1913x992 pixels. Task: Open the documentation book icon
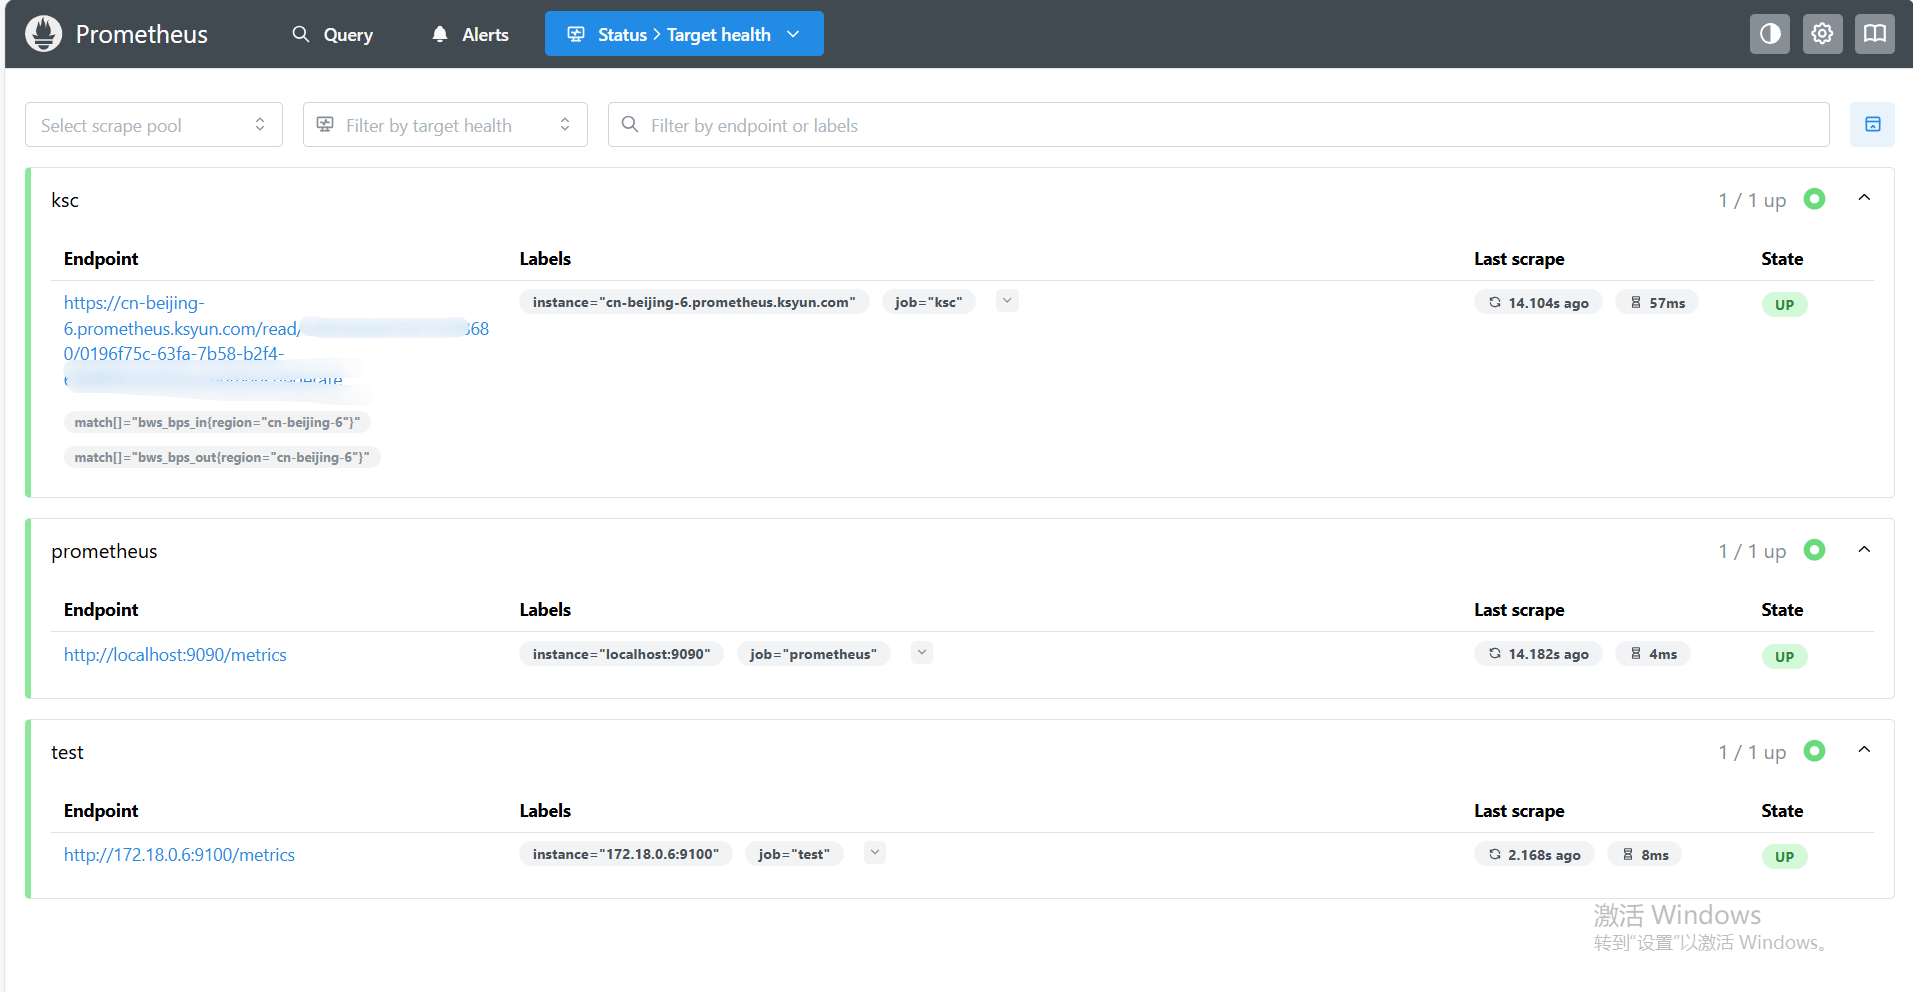(1874, 34)
